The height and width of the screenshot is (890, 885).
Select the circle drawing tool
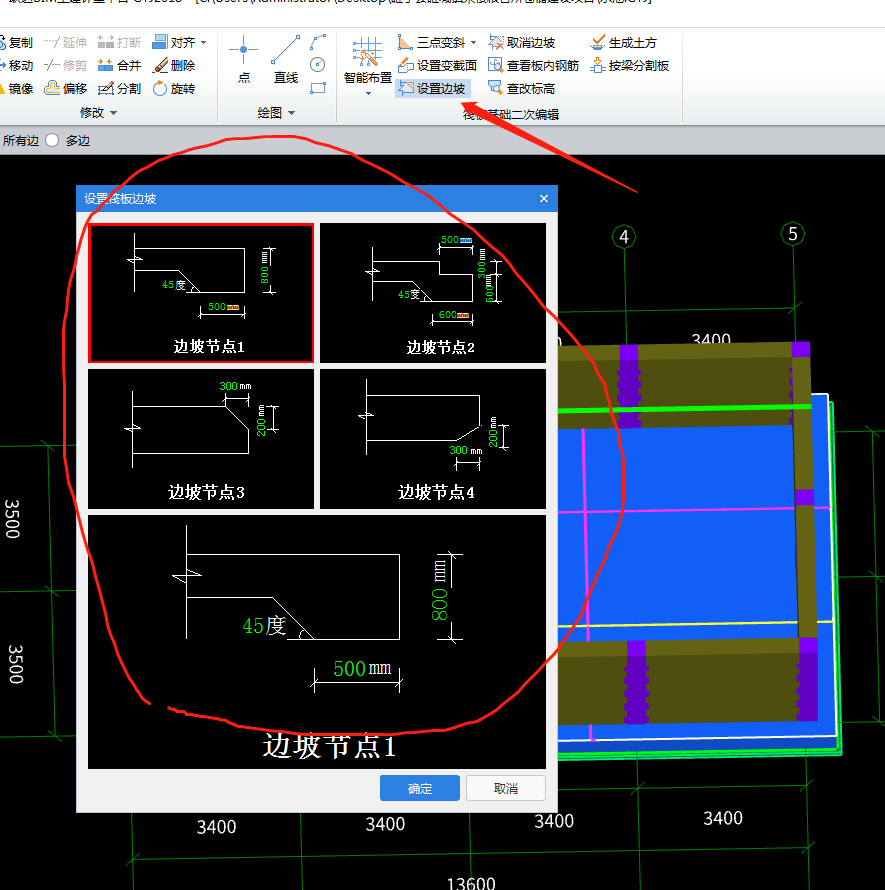click(x=318, y=65)
